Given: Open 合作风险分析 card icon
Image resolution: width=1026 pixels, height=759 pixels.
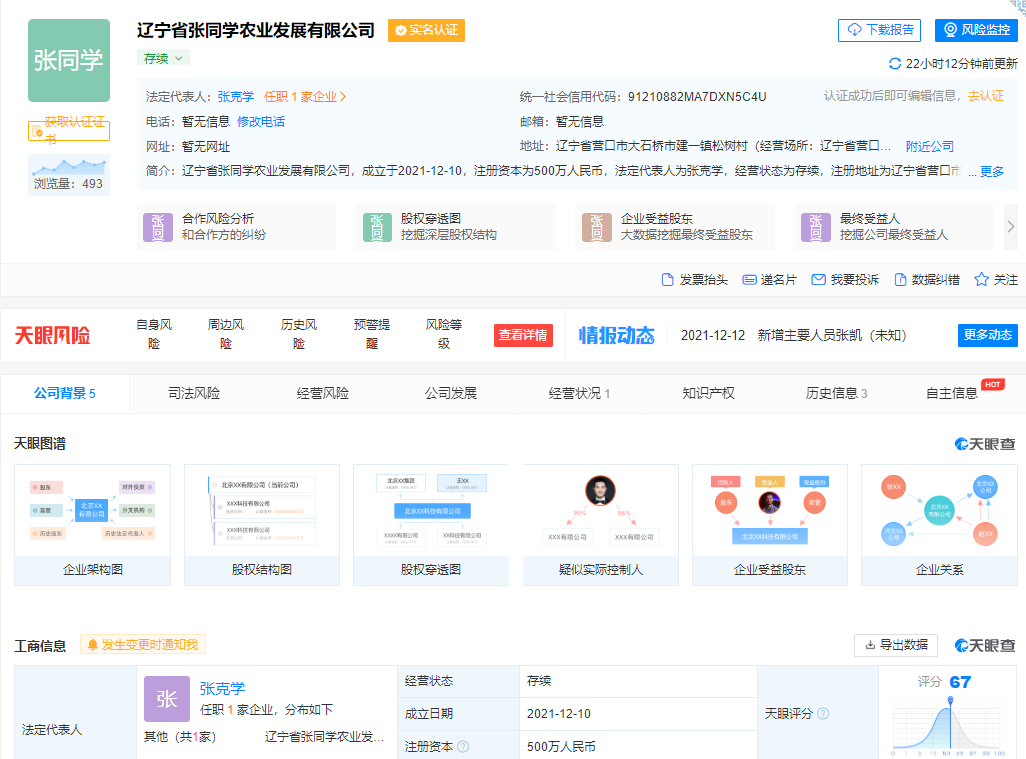Looking at the screenshot, I should coord(158,227).
